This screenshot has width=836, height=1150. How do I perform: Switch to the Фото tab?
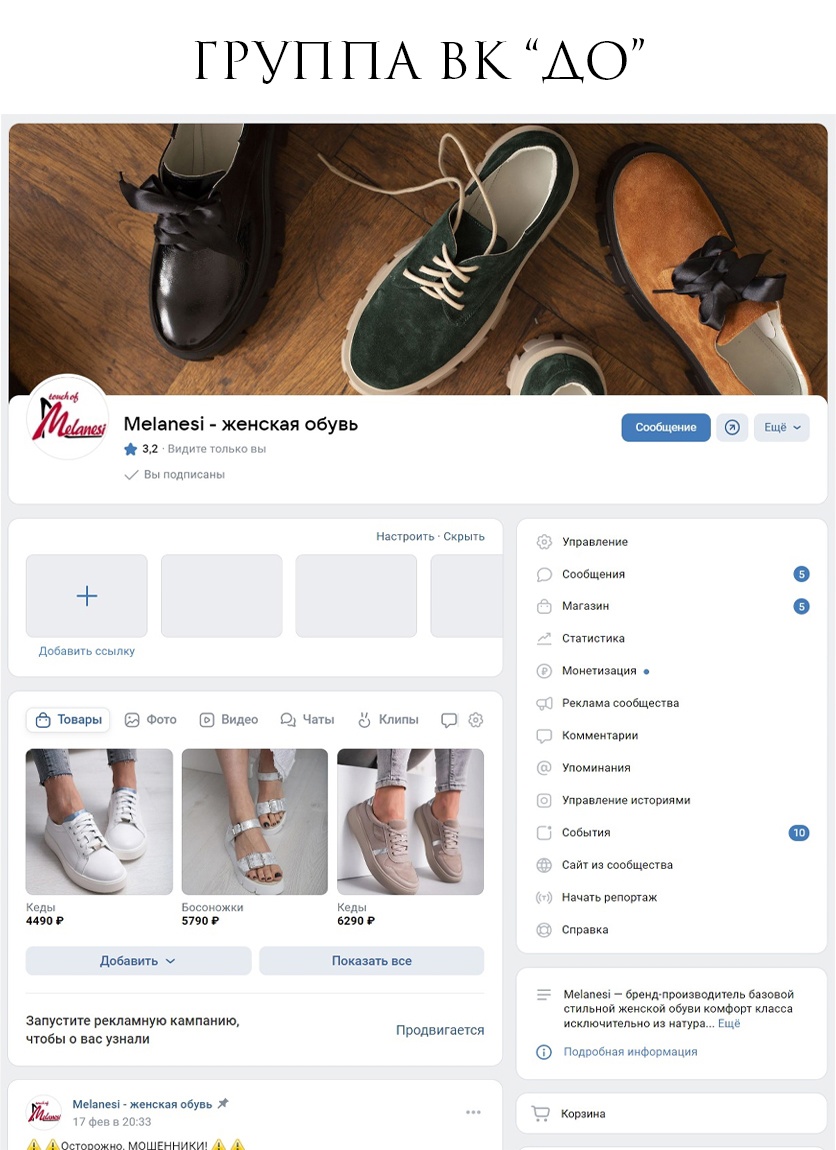point(151,720)
